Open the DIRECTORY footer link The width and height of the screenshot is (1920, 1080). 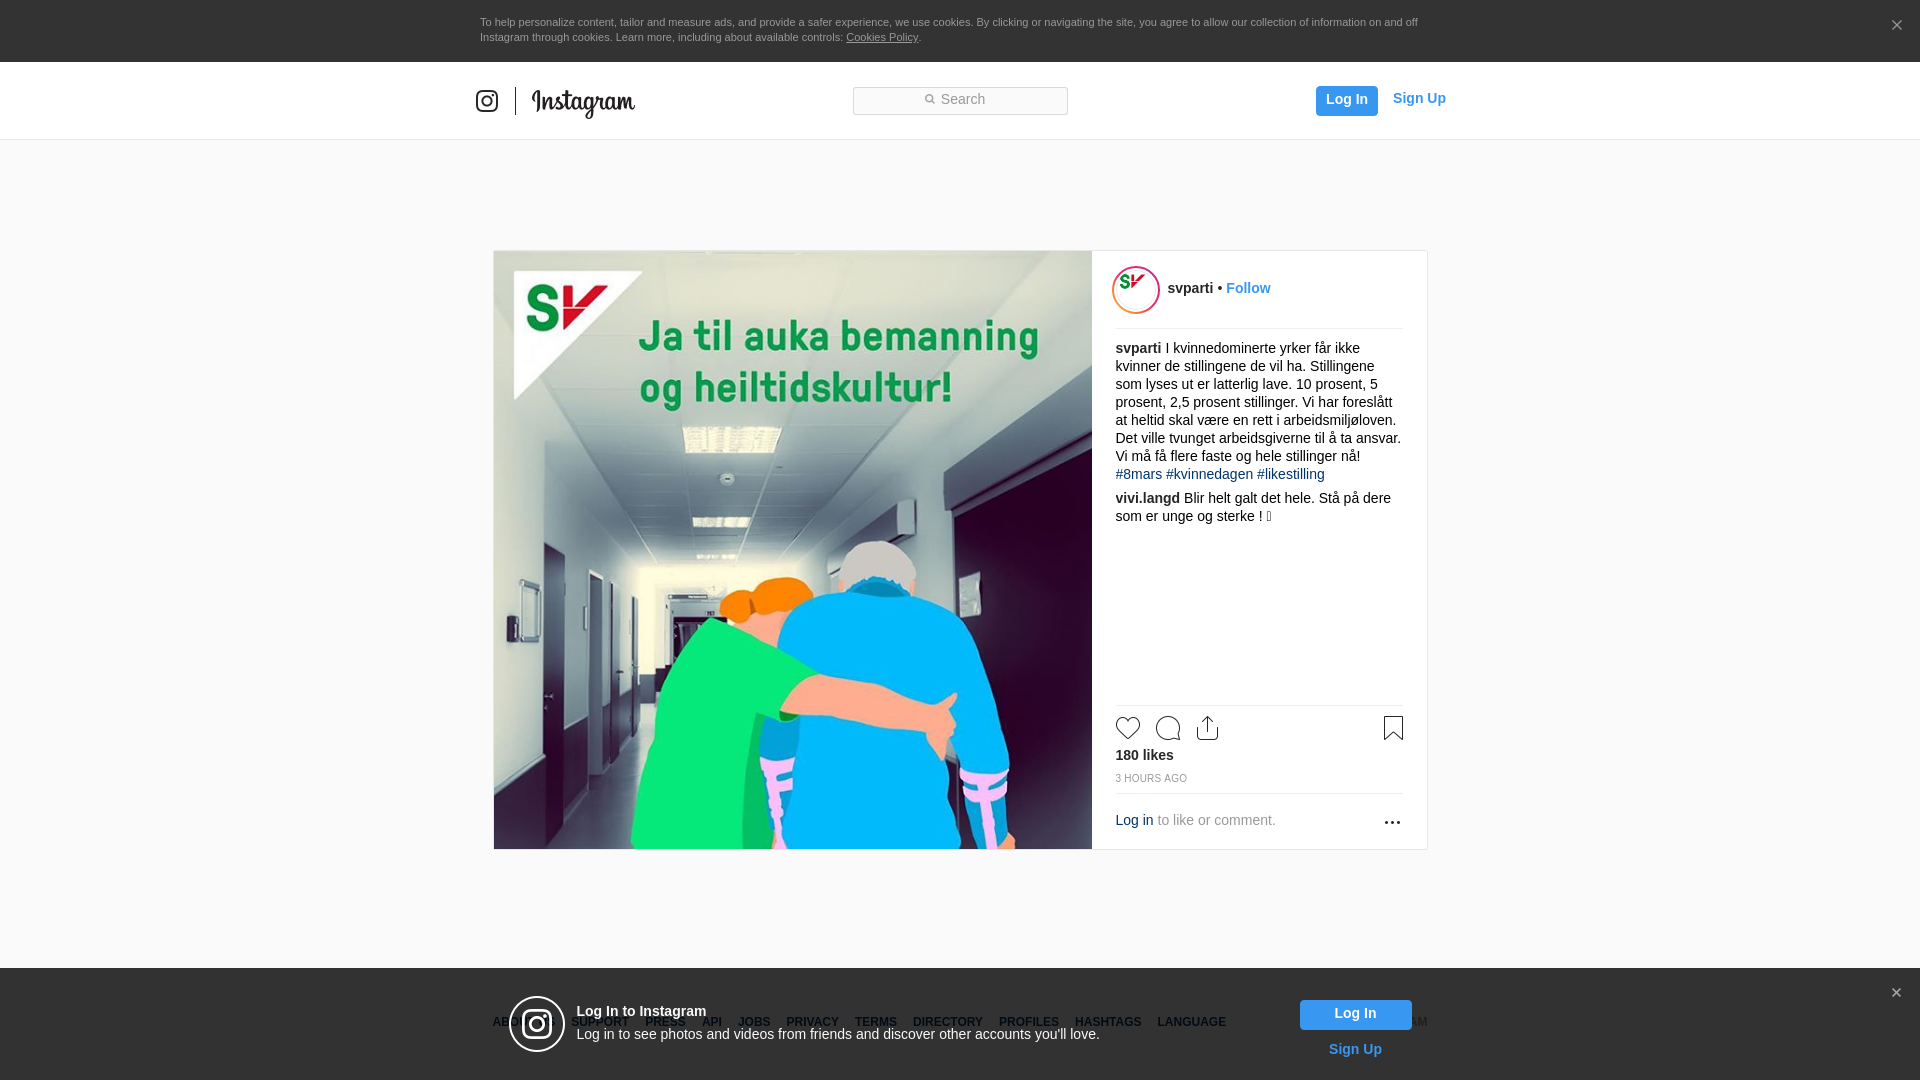[x=947, y=1022]
